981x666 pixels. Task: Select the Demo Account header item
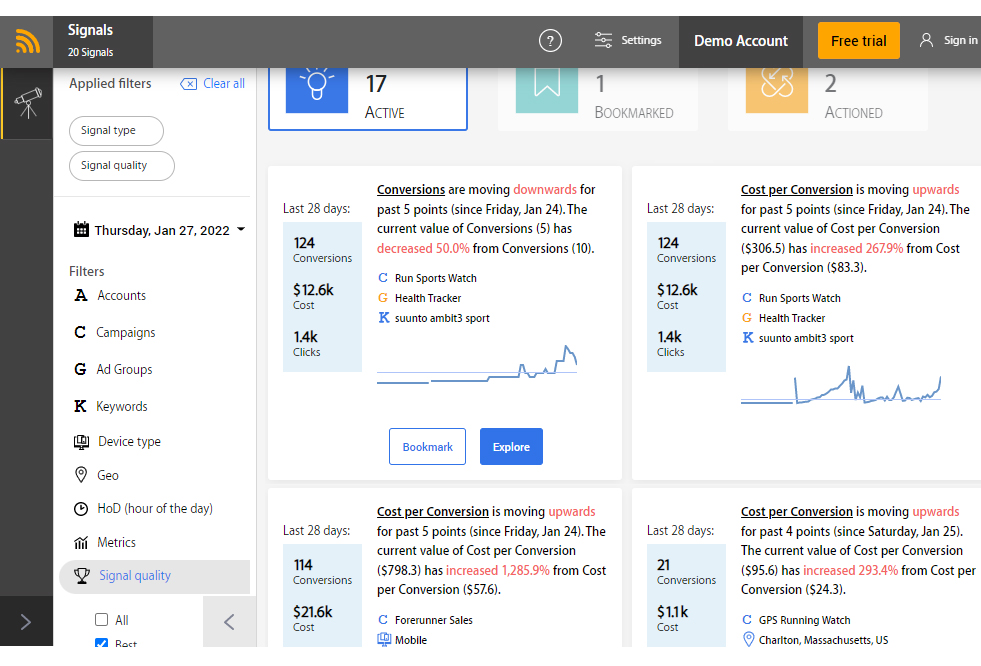click(x=741, y=41)
